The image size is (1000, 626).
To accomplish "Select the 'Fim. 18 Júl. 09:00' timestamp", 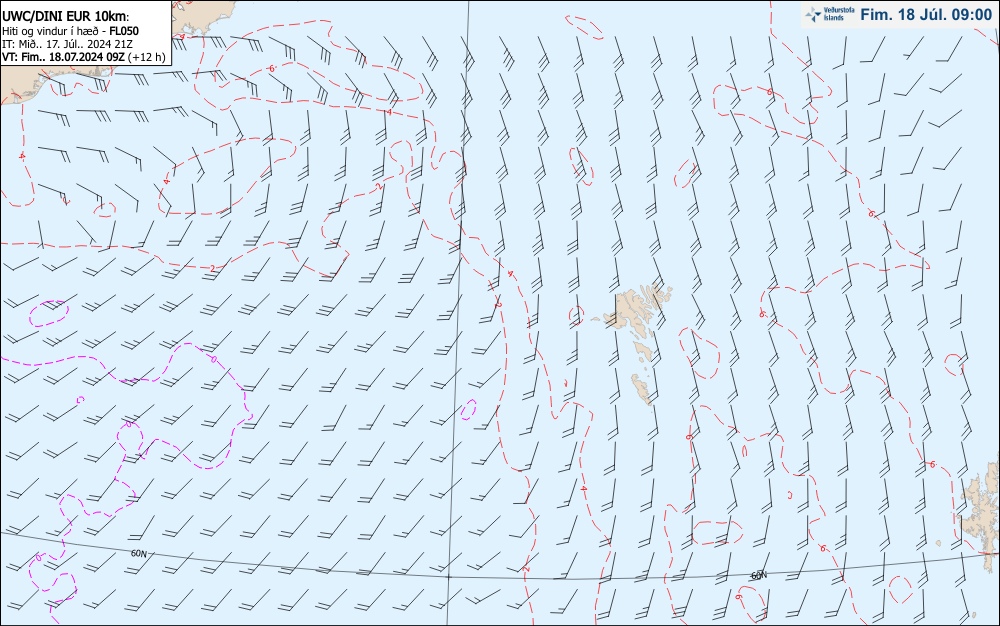I will (x=926, y=15).
